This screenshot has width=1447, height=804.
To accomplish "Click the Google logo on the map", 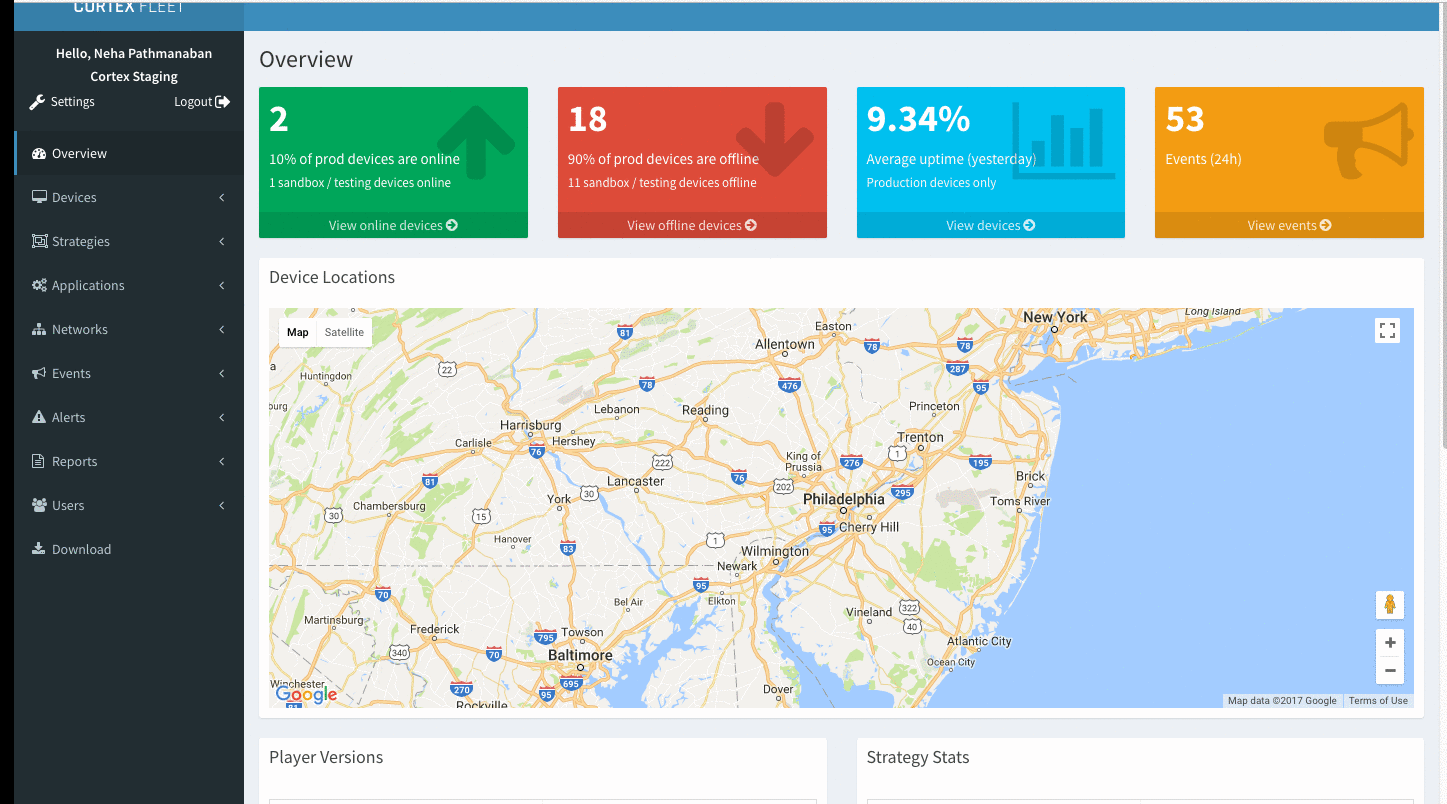I will click(x=306, y=694).
